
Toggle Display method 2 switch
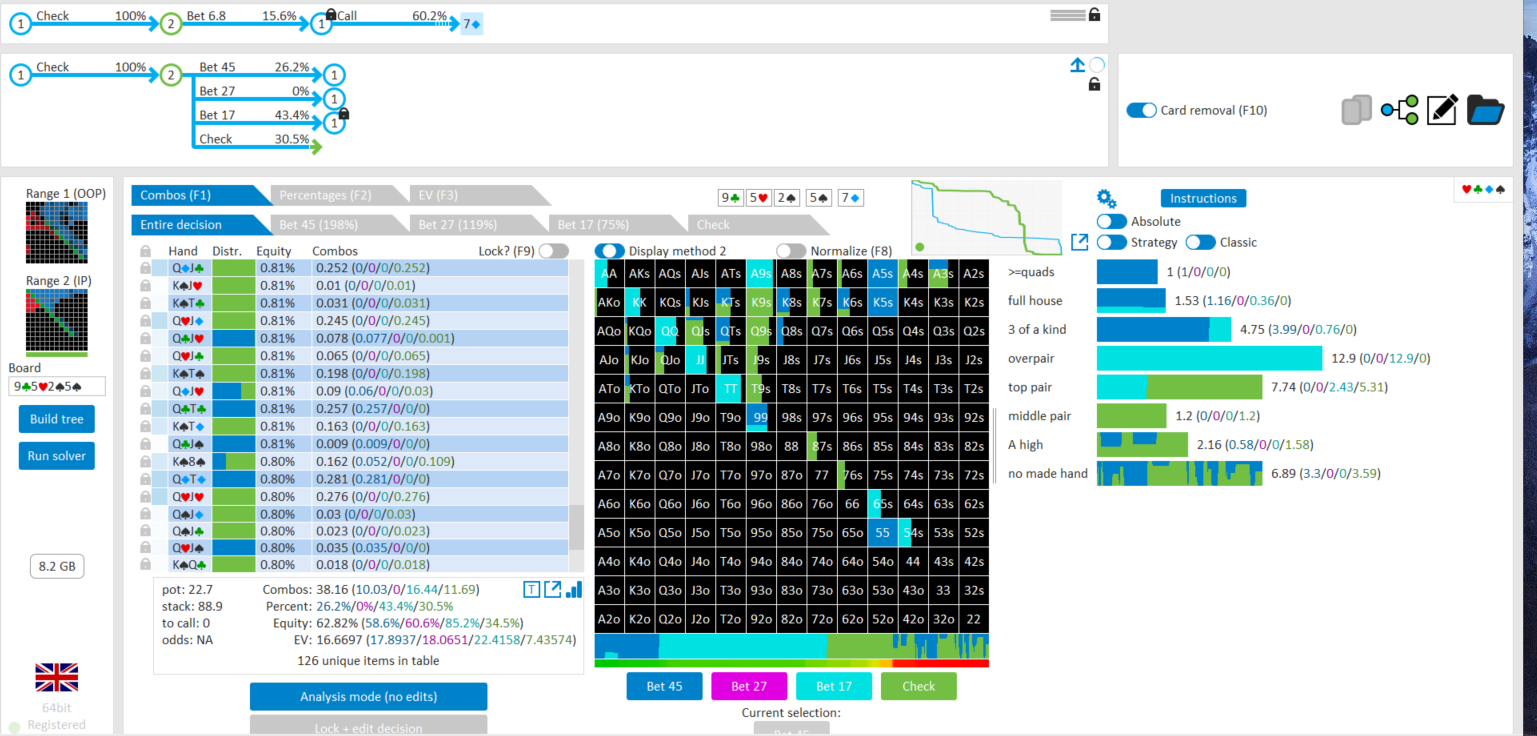coord(610,250)
